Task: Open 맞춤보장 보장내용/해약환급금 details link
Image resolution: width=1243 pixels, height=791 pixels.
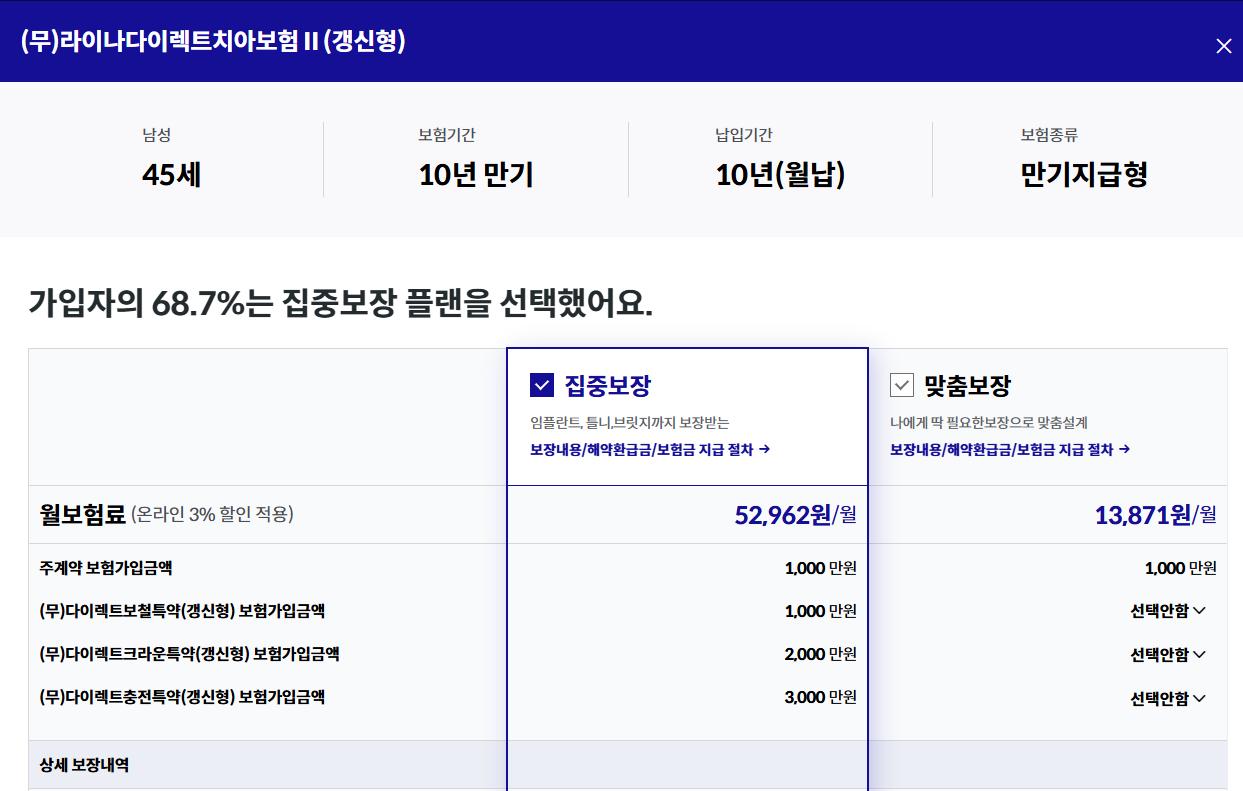Action: [x=1009, y=450]
